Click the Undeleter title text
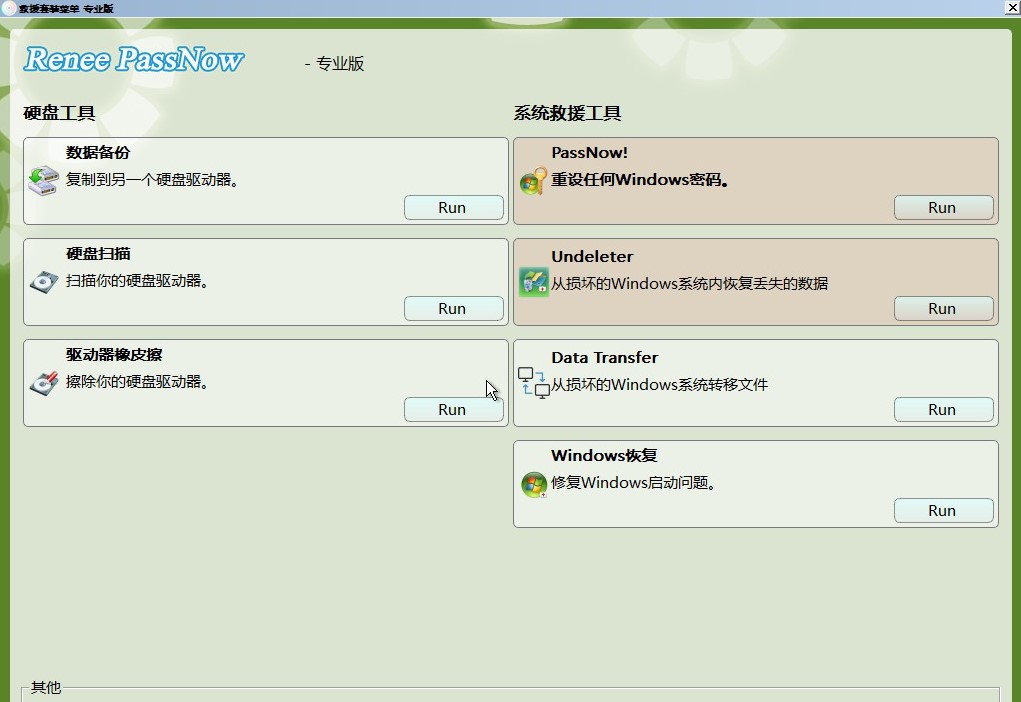Screen dimensions: 1021x702 [592, 257]
